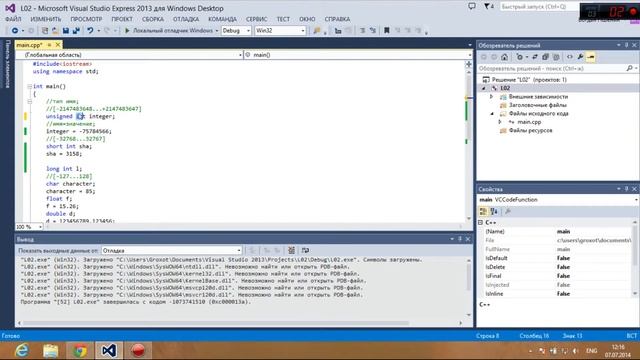Open Internet Explorer from the taskbar

[x=22, y=351]
